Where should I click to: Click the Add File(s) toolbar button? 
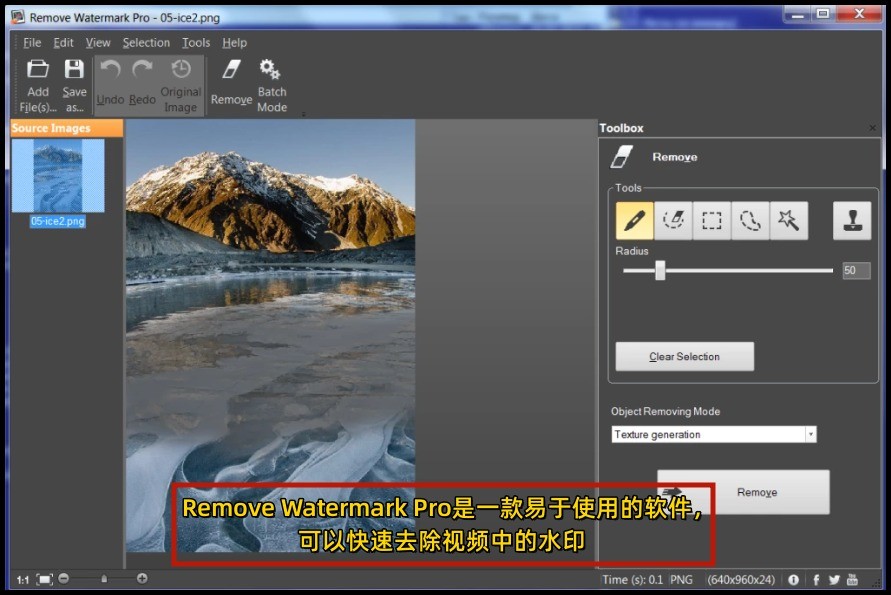pos(37,80)
